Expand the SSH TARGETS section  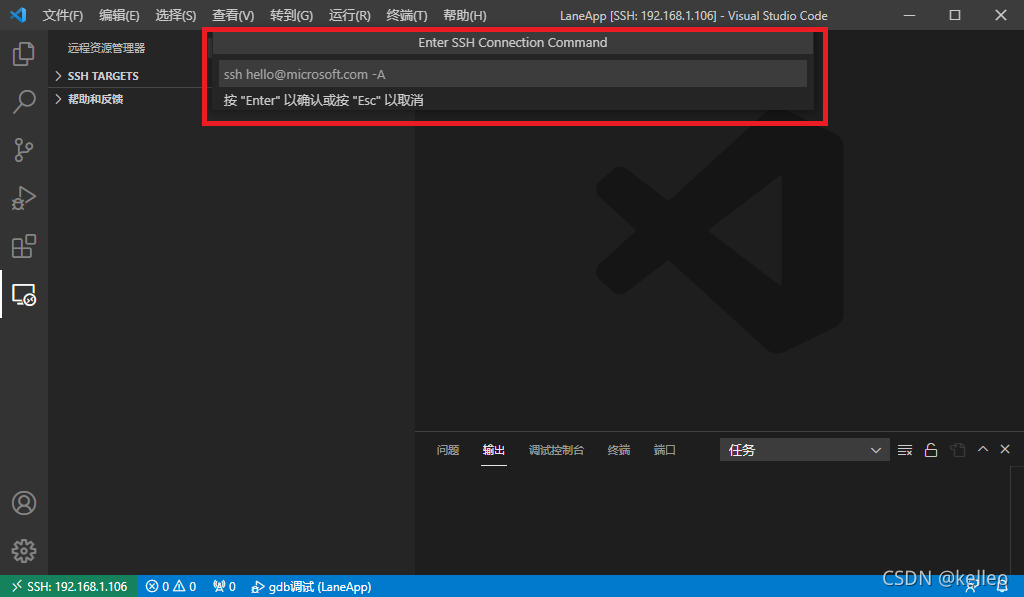103,76
